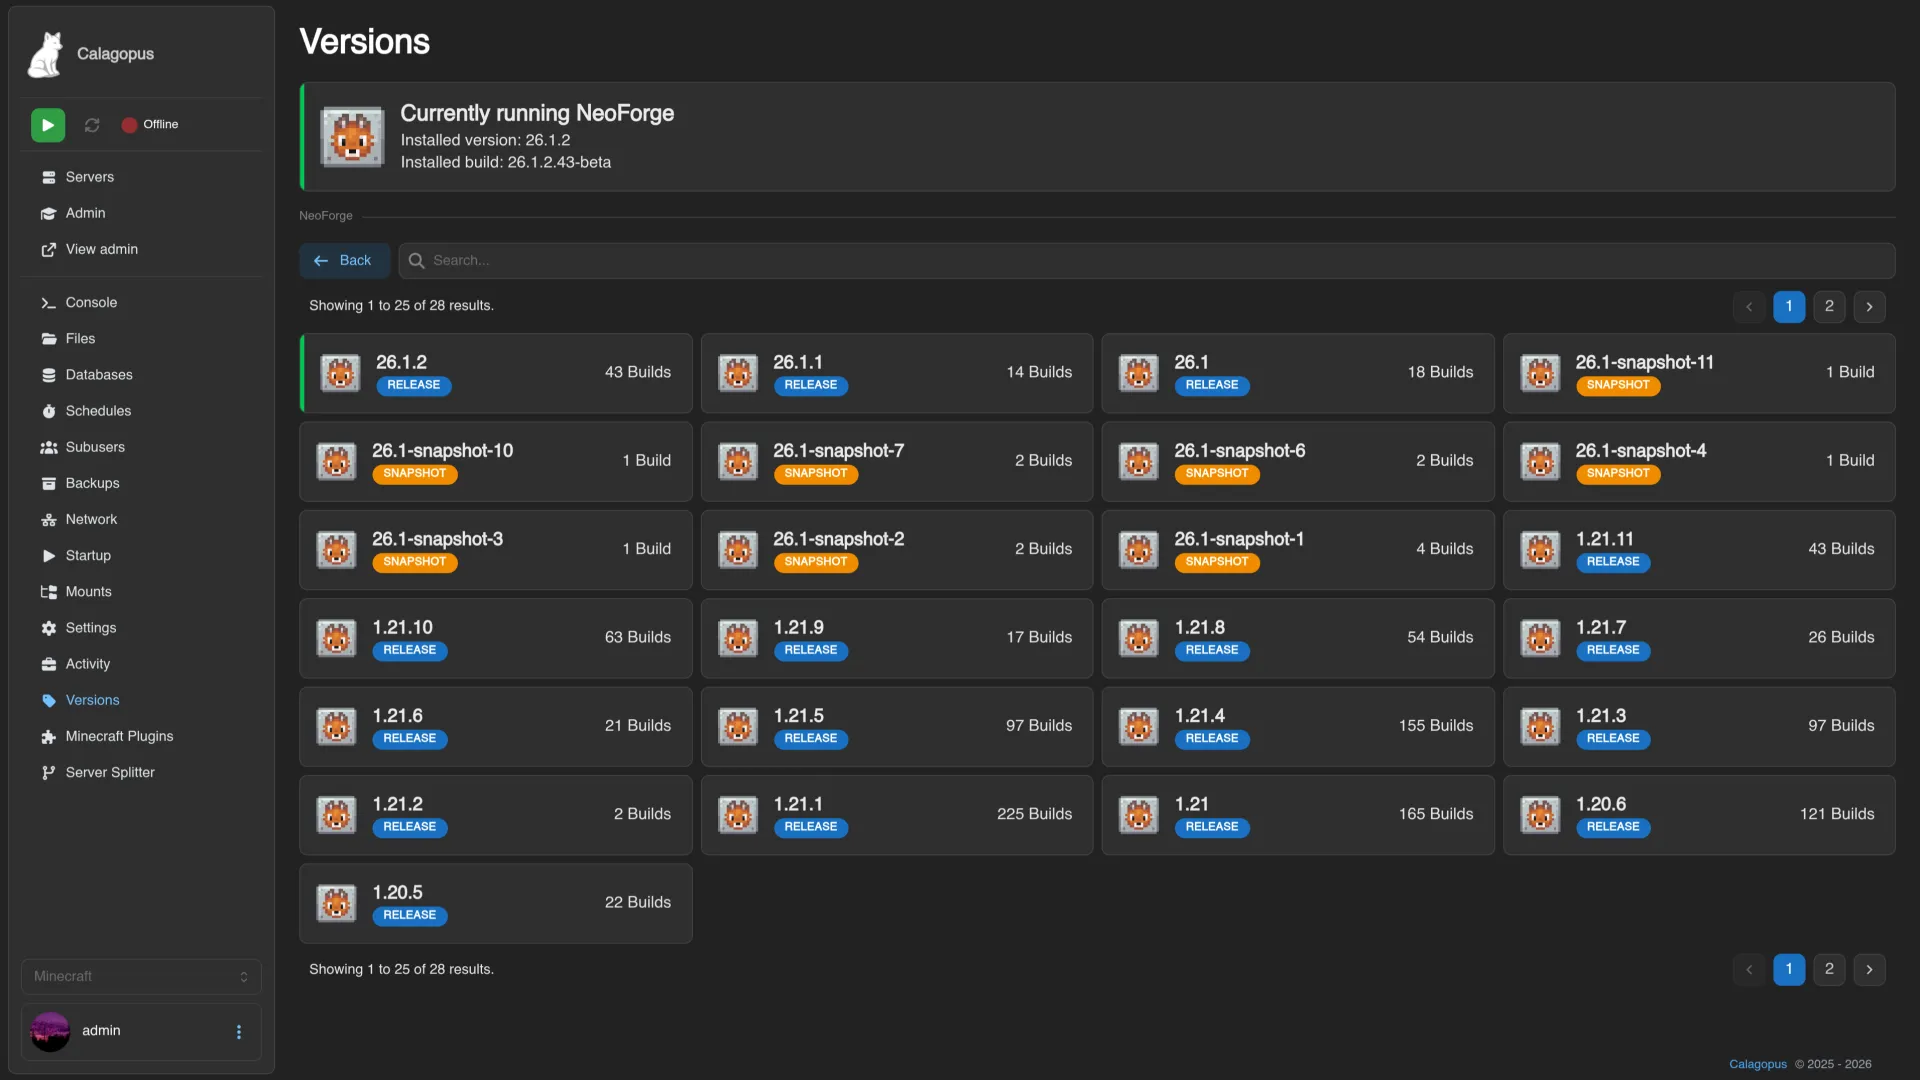The image size is (1920, 1080).
Task: Click the Minecraft Plugins puzzle icon
Action: [48, 736]
